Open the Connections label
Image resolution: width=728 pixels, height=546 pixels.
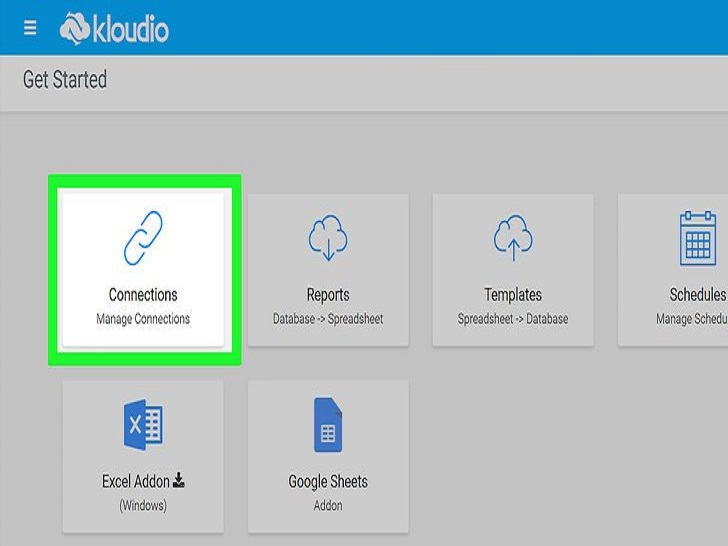pyautogui.click(x=143, y=295)
